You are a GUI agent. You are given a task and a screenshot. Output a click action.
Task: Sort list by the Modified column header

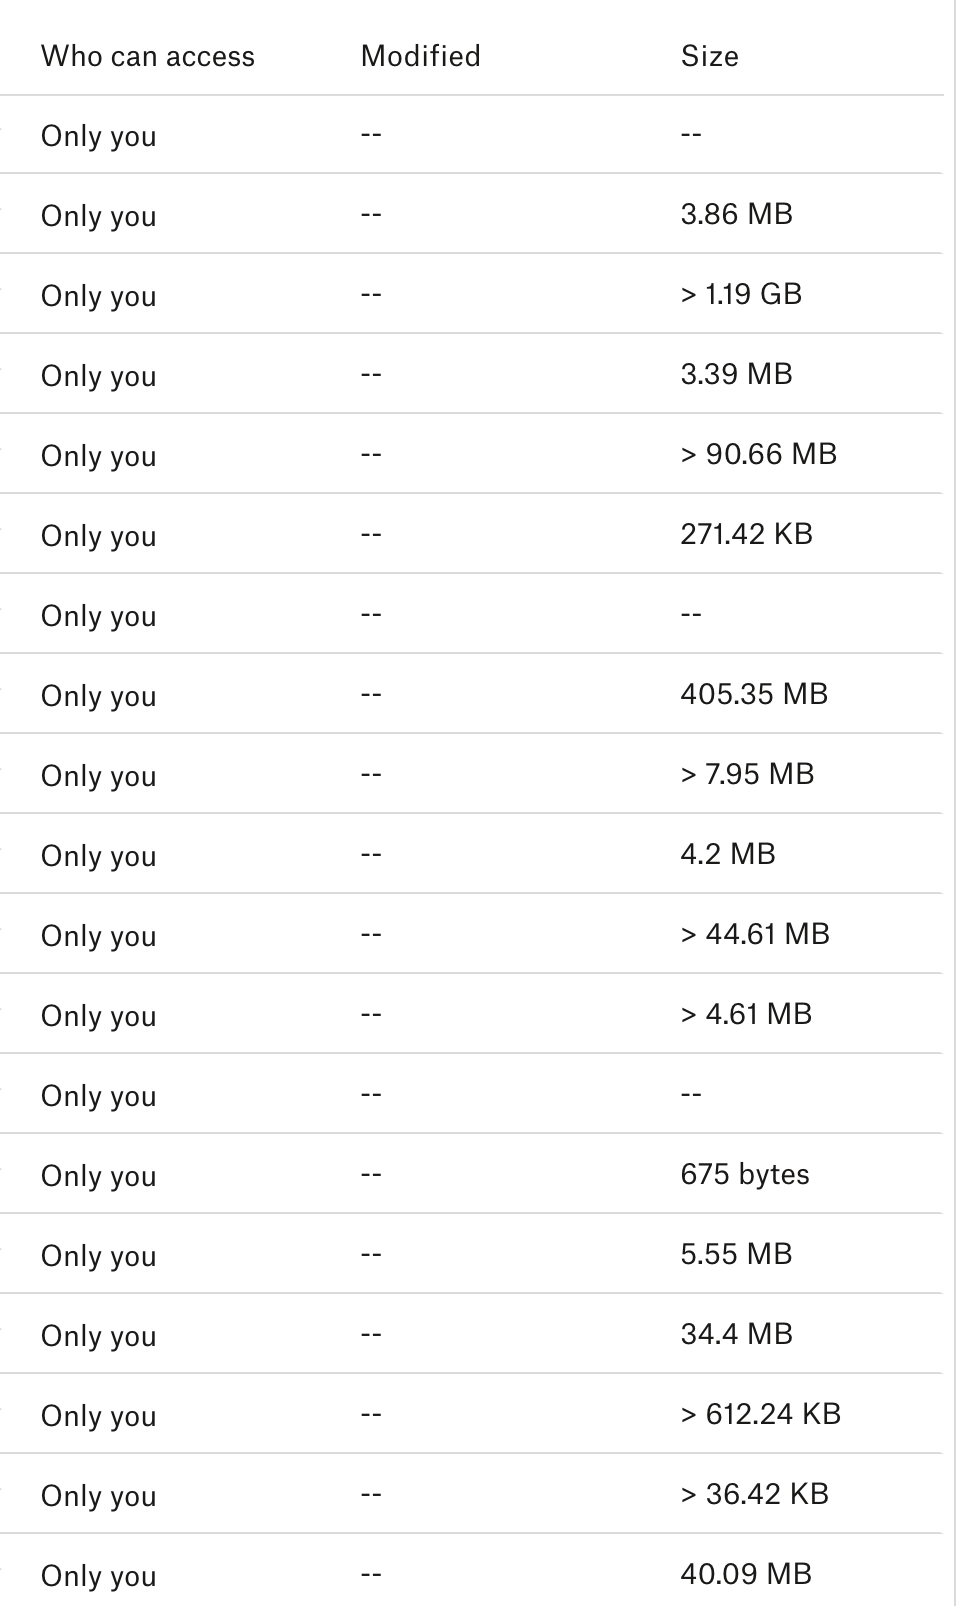(x=420, y=56)
